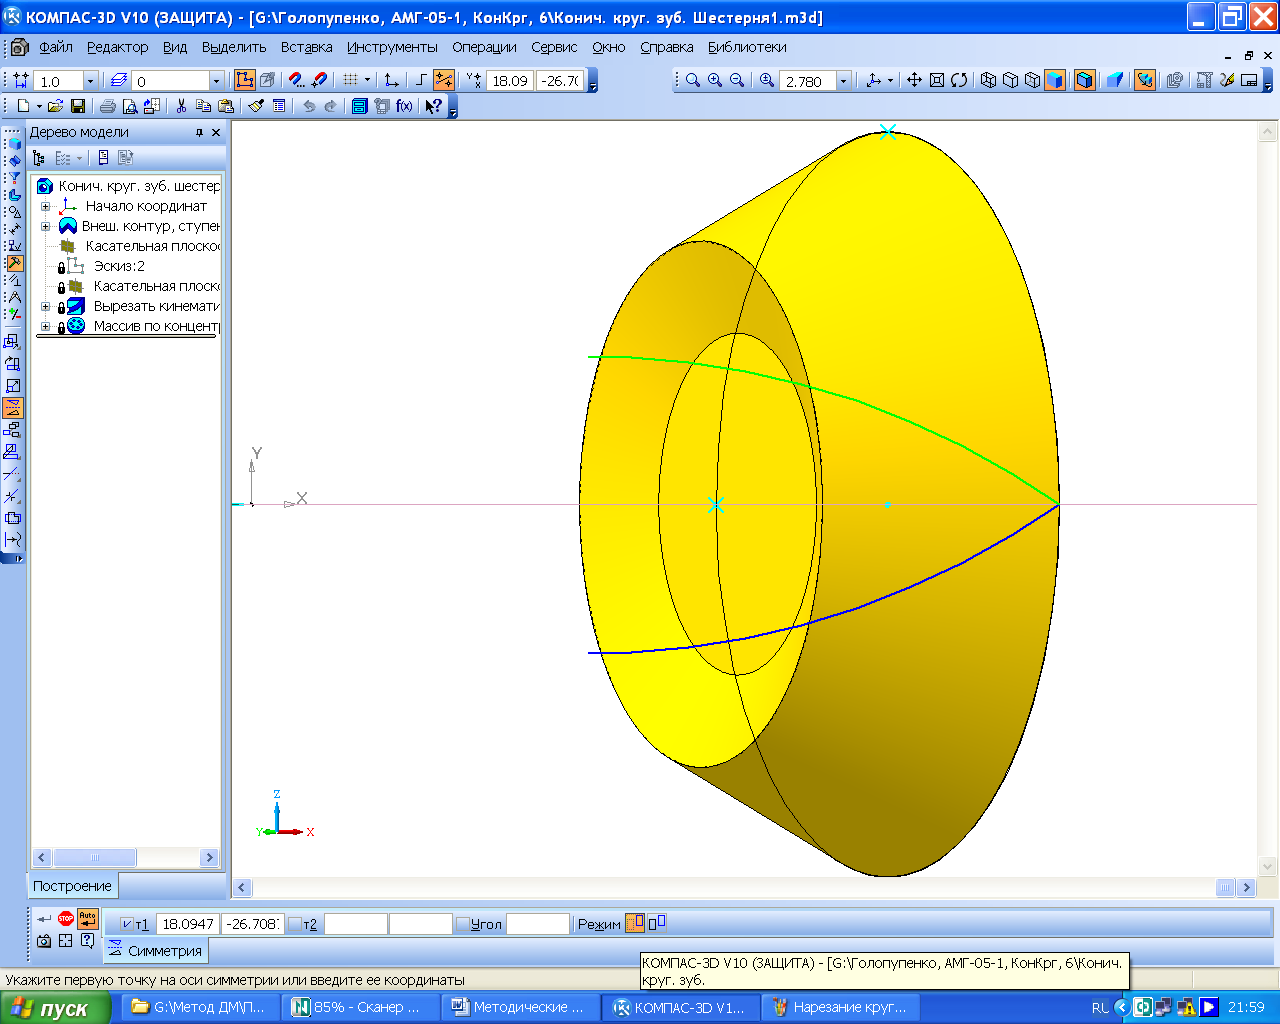The image size is (1280, 1024).
Task: Open current step 1.0 dropdown
Action: click(x=90, y=82)
